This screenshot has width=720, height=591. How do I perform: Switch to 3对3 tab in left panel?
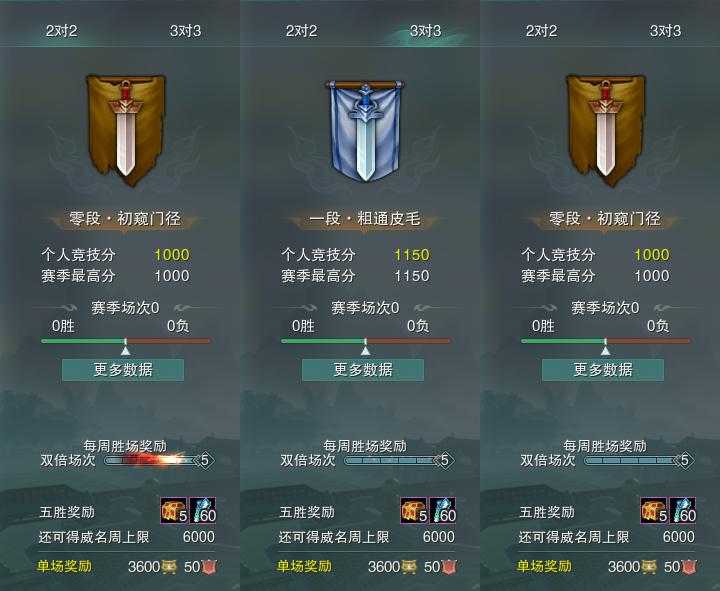186,31
